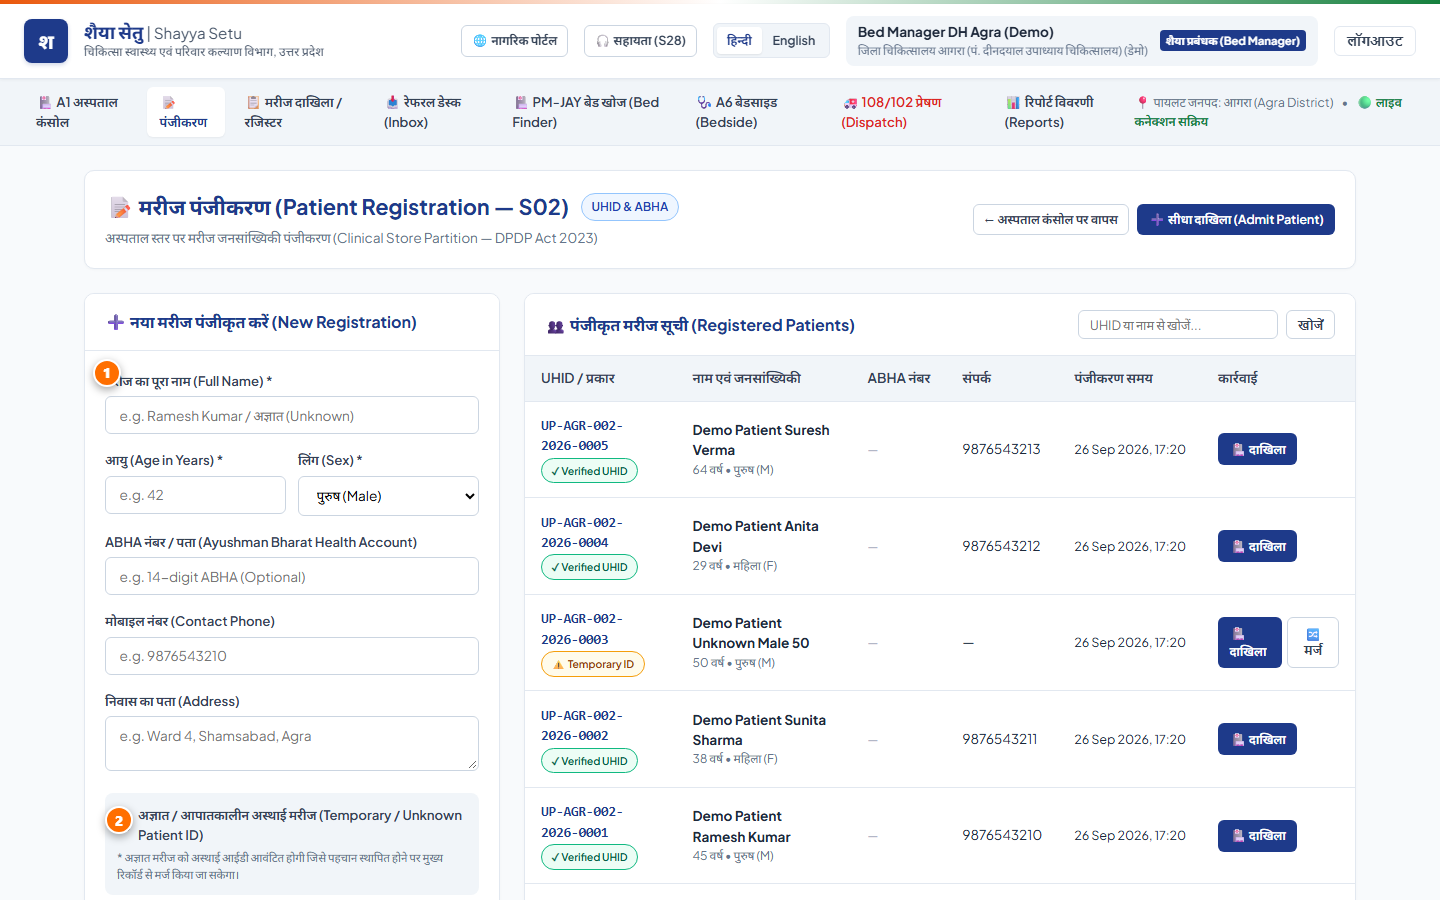1440x900 pixels.
Task: Focus the Full Name input field
Action: (x=292, y=416)
